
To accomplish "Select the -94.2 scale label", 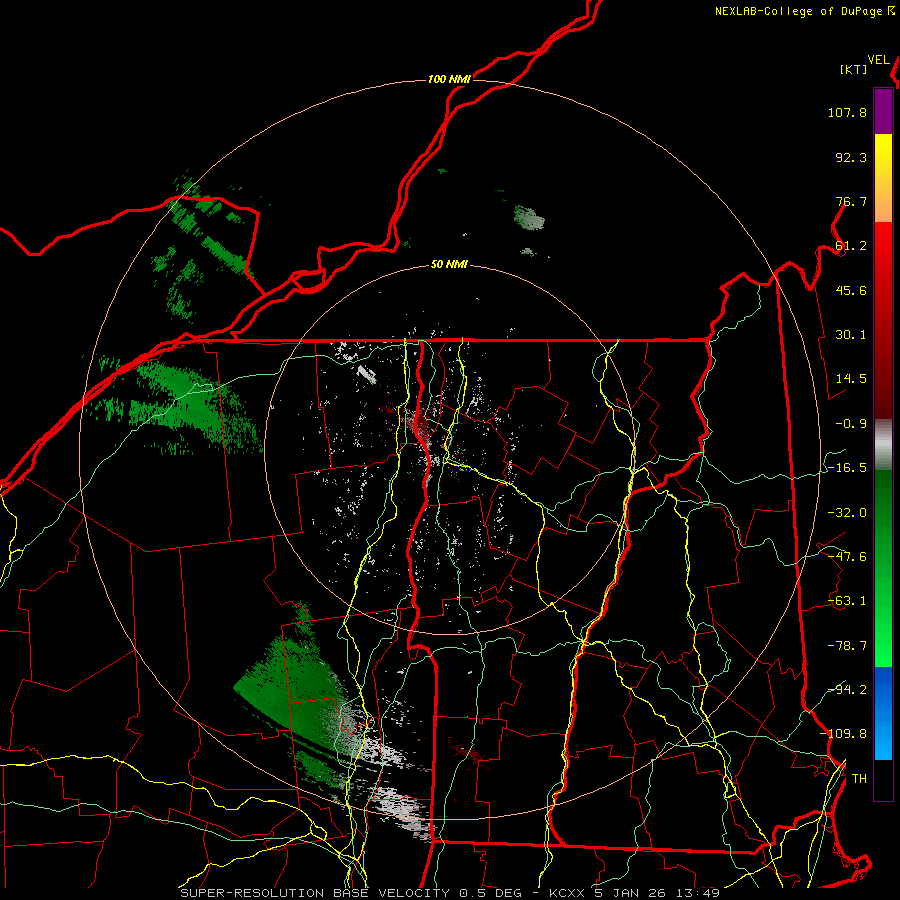I will 847,690.
